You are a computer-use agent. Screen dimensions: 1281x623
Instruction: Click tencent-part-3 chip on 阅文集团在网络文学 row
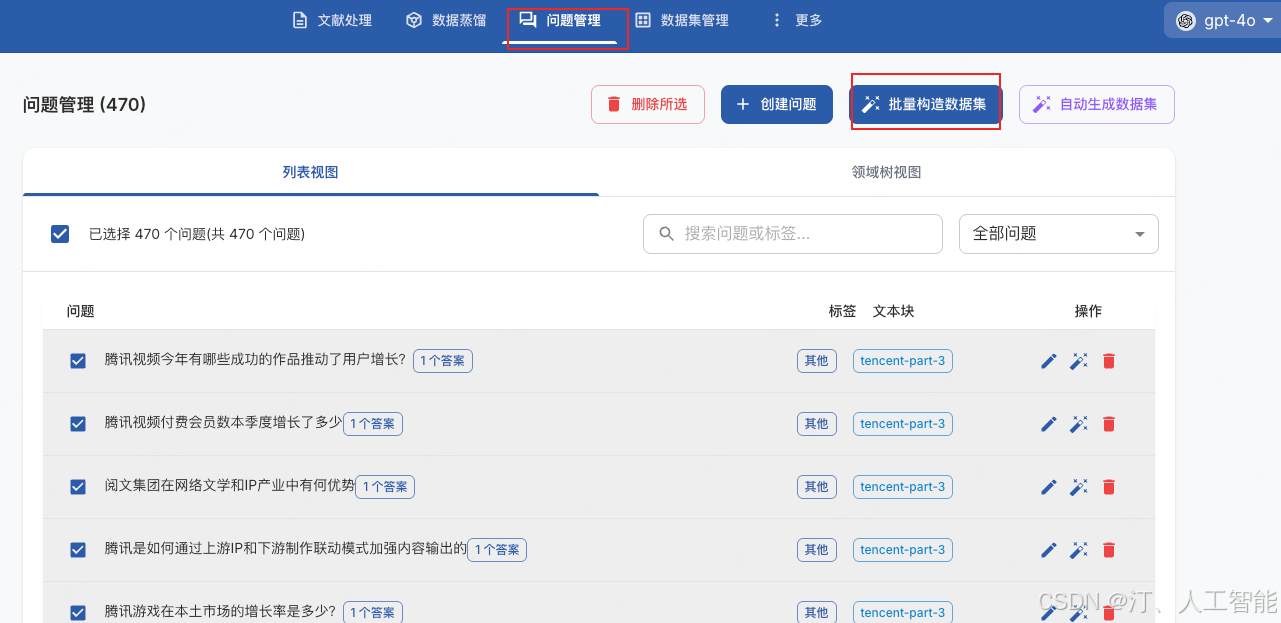[903, 487]
